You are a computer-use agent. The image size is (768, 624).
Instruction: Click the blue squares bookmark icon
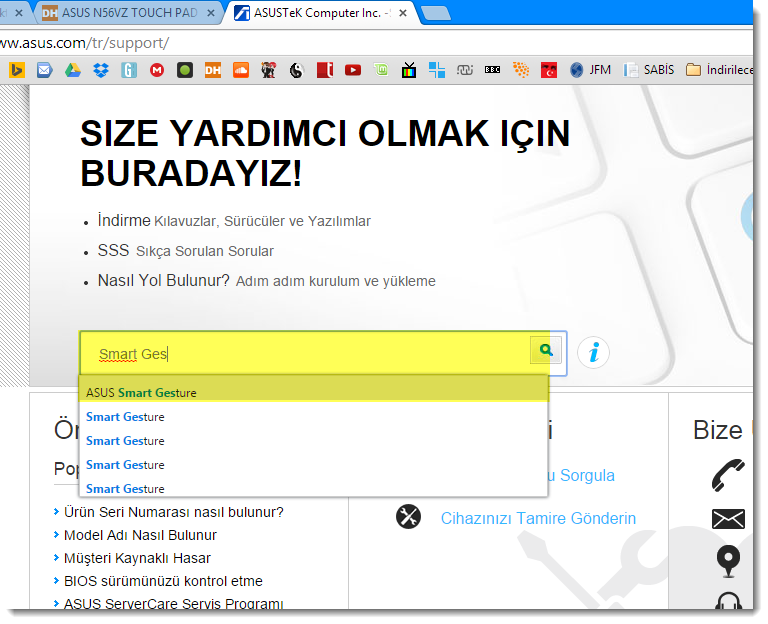tap(436, 71)
